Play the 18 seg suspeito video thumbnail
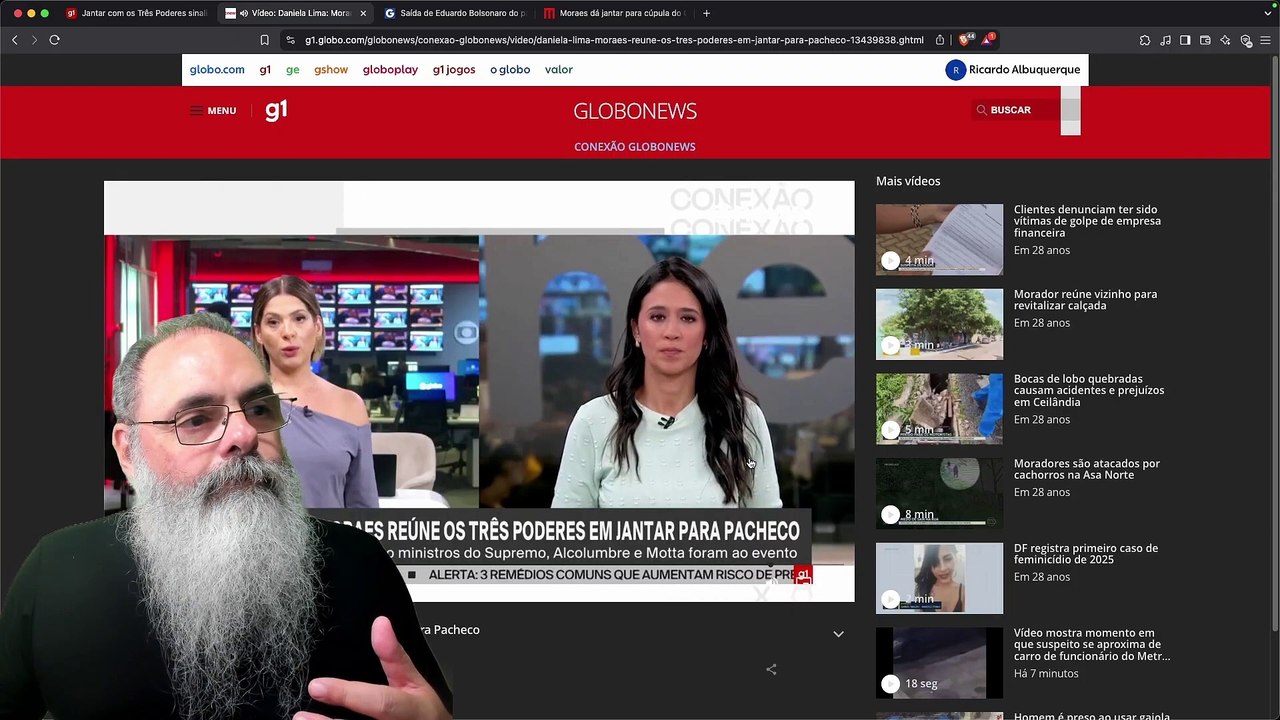This screenshot has height=720, width=1280. [939, 663]
